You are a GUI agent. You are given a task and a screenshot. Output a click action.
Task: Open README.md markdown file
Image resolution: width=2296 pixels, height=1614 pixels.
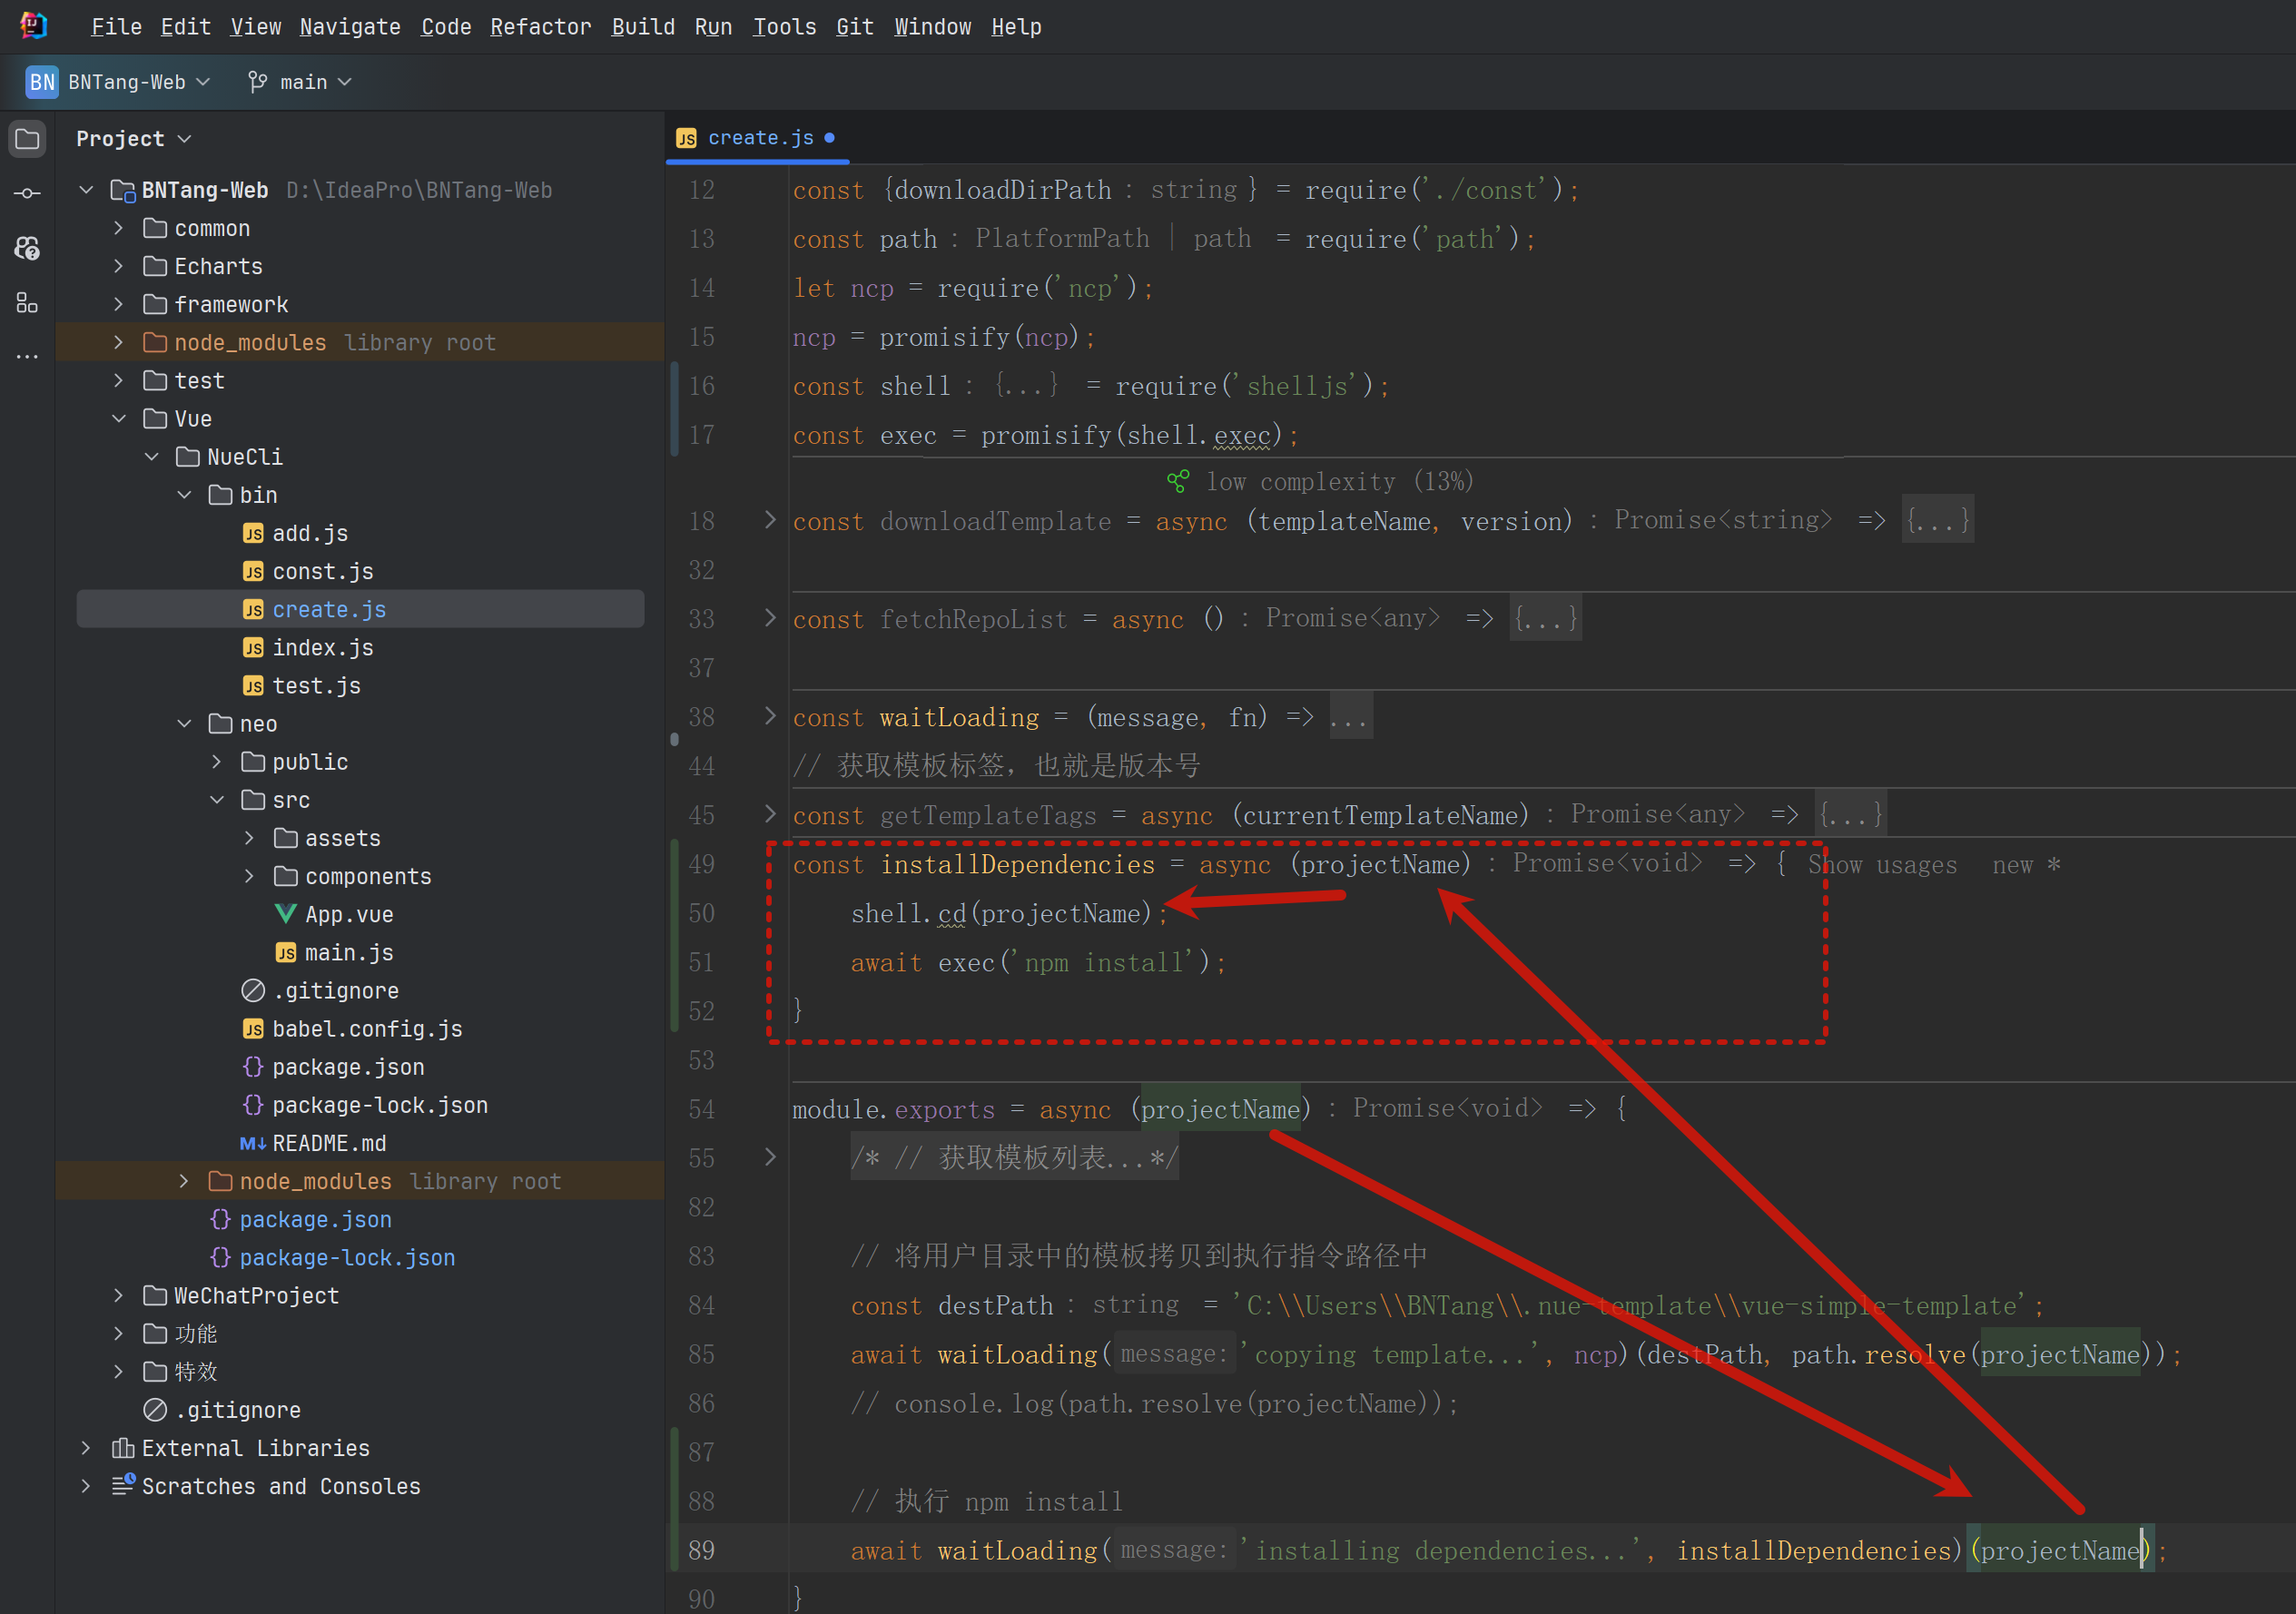click(x=328, y=1143)
